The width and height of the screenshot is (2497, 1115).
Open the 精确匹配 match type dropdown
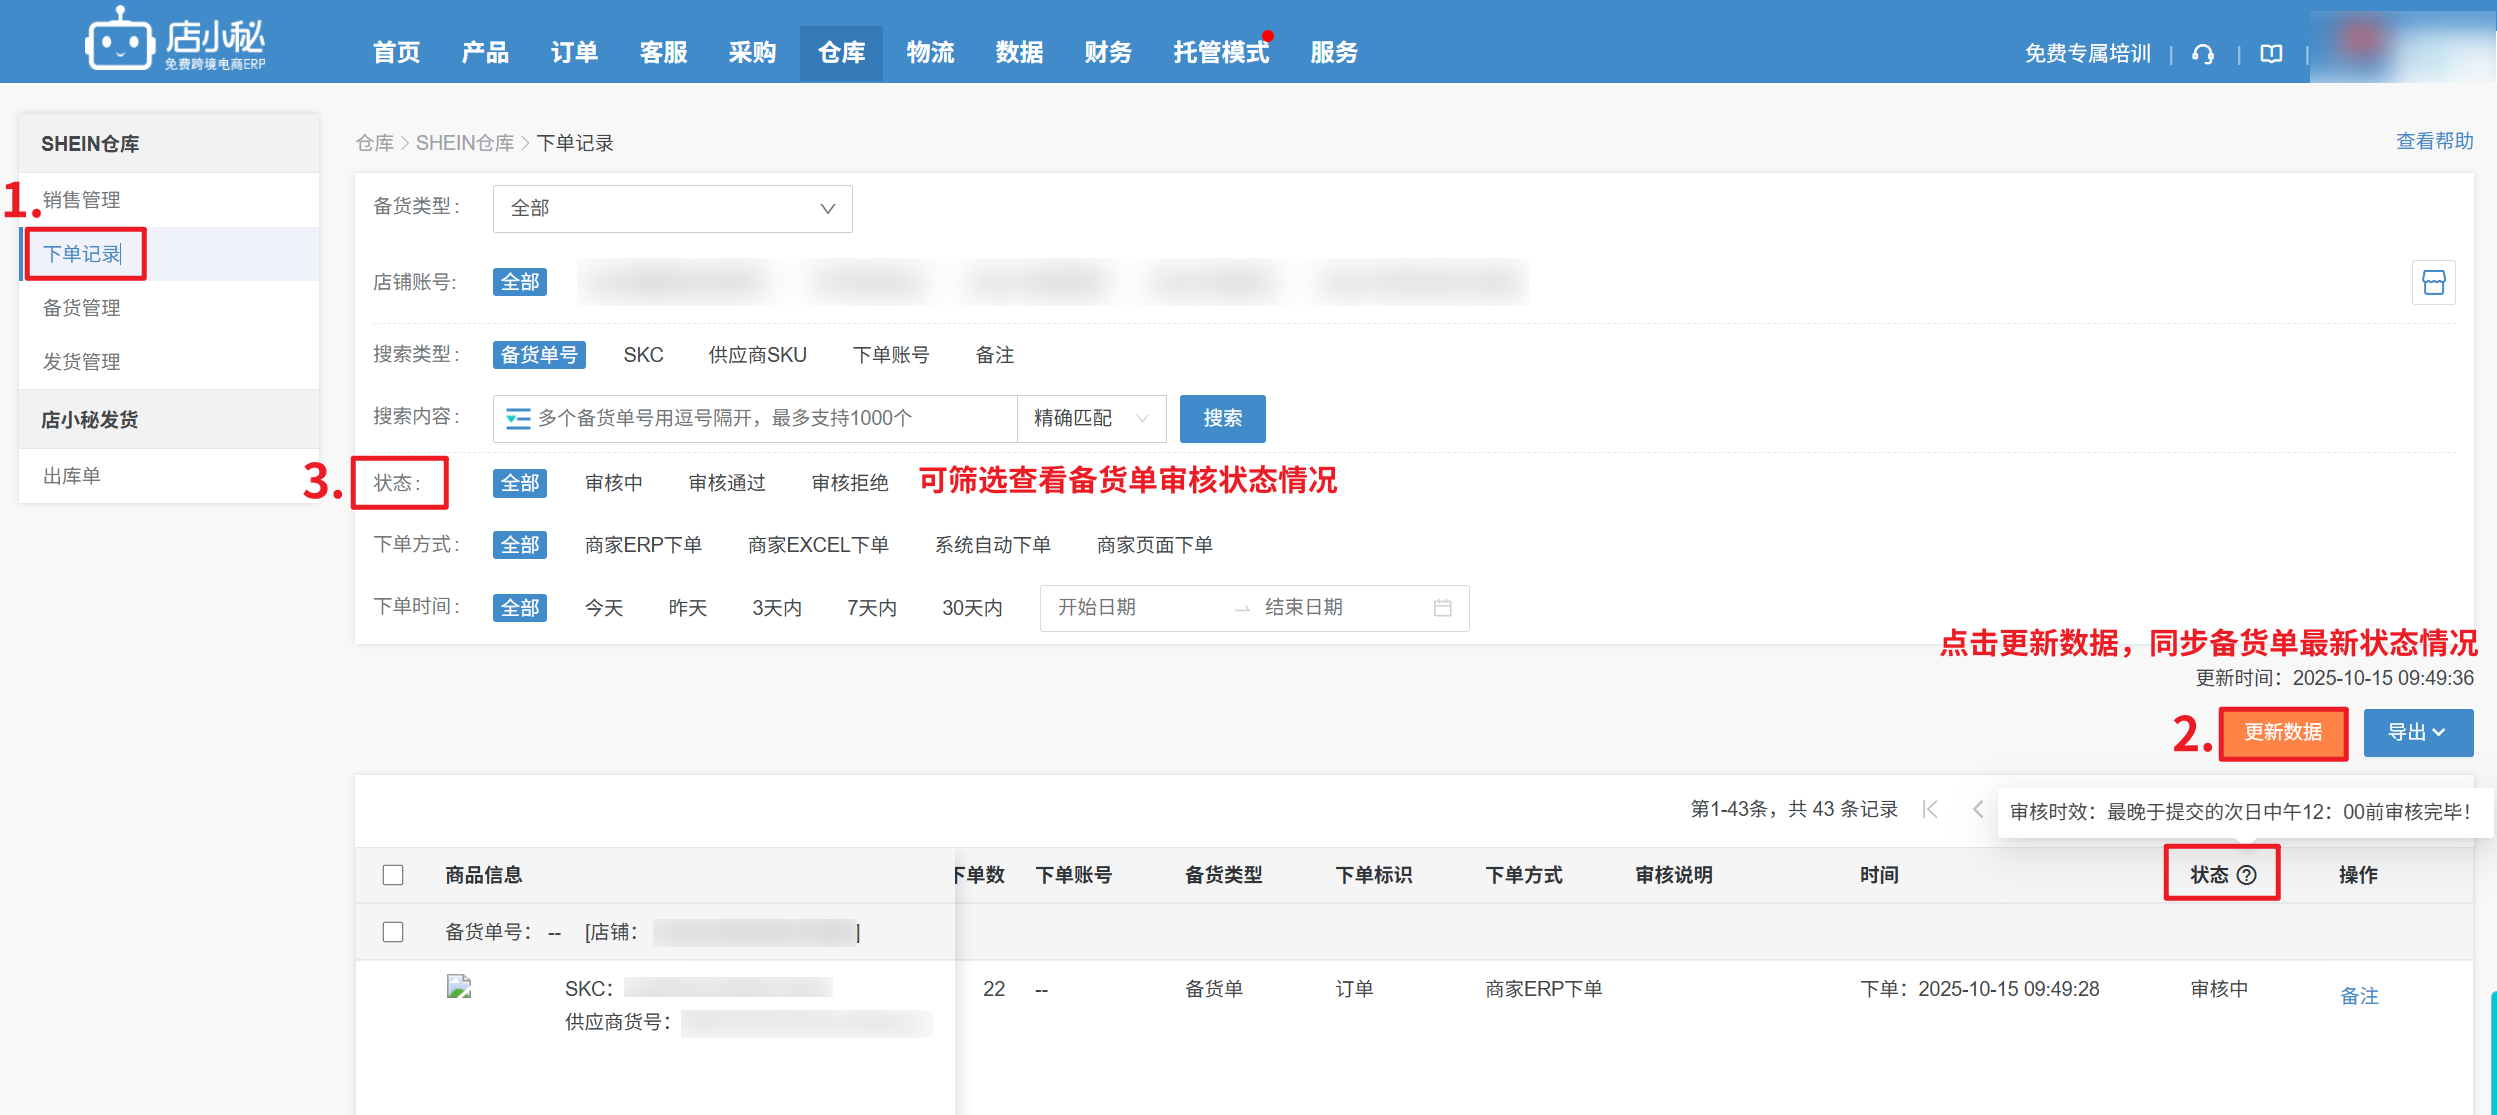1091,418
